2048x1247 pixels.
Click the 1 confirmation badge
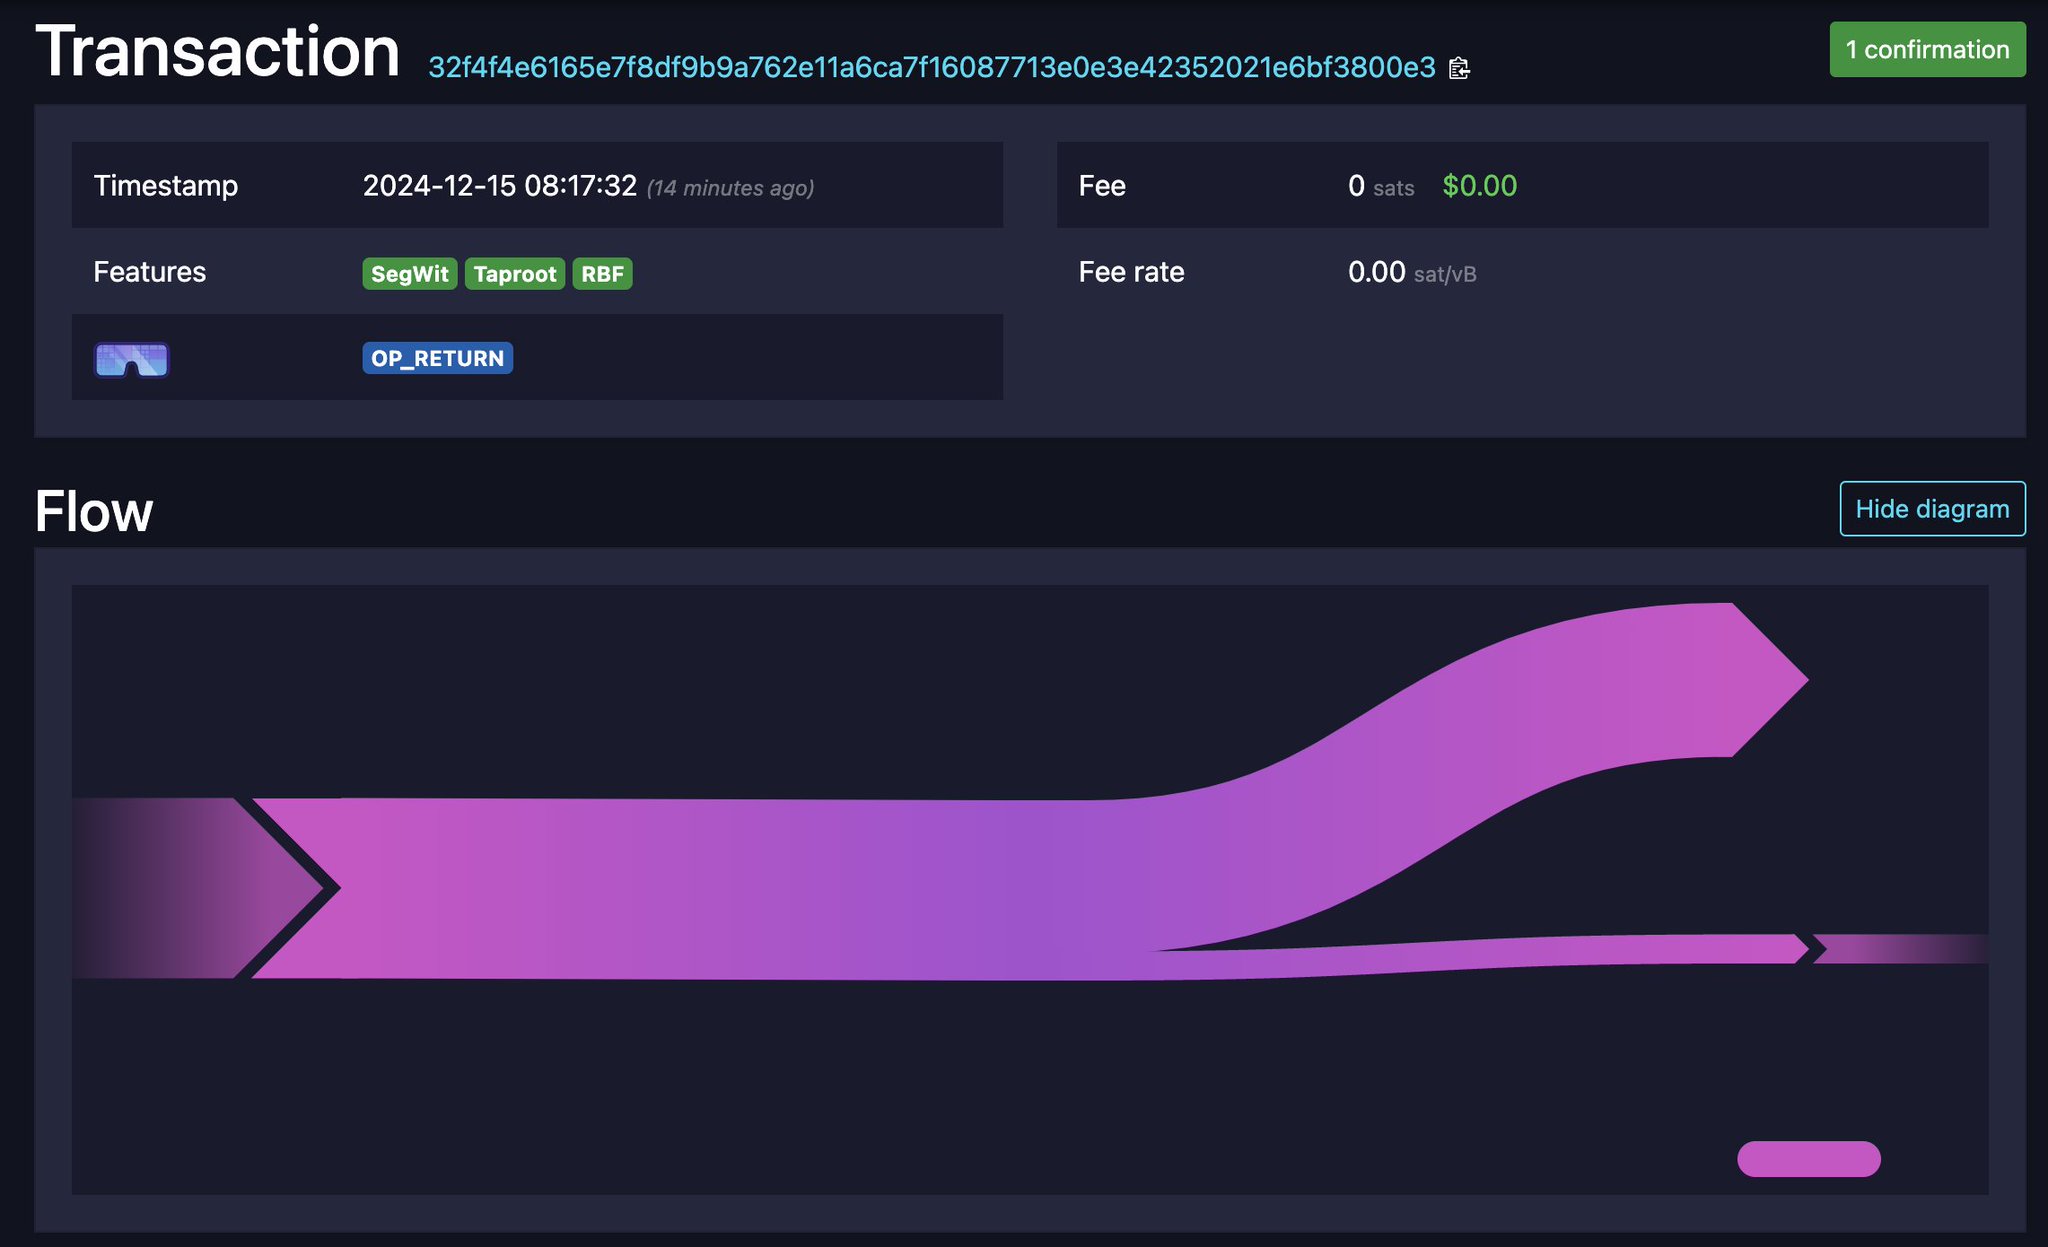(1926, 50)
